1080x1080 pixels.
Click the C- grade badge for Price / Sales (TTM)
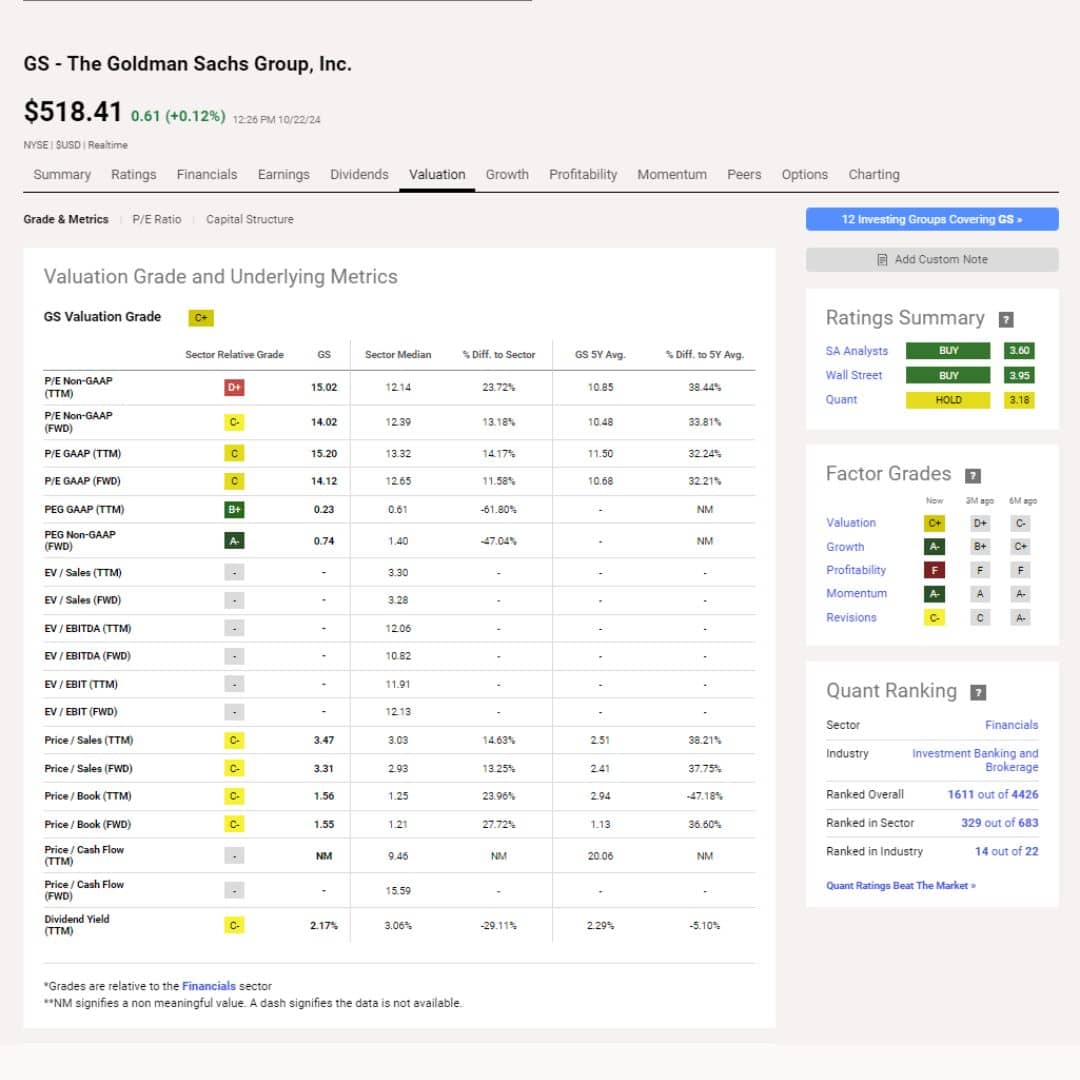[234, 740]
